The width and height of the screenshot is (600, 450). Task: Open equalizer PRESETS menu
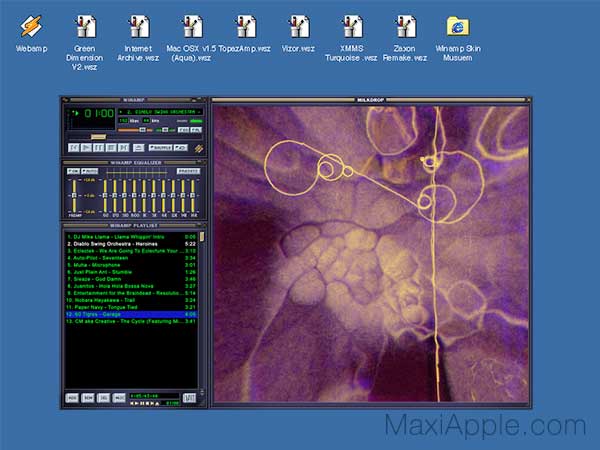(x=188, y=171)
